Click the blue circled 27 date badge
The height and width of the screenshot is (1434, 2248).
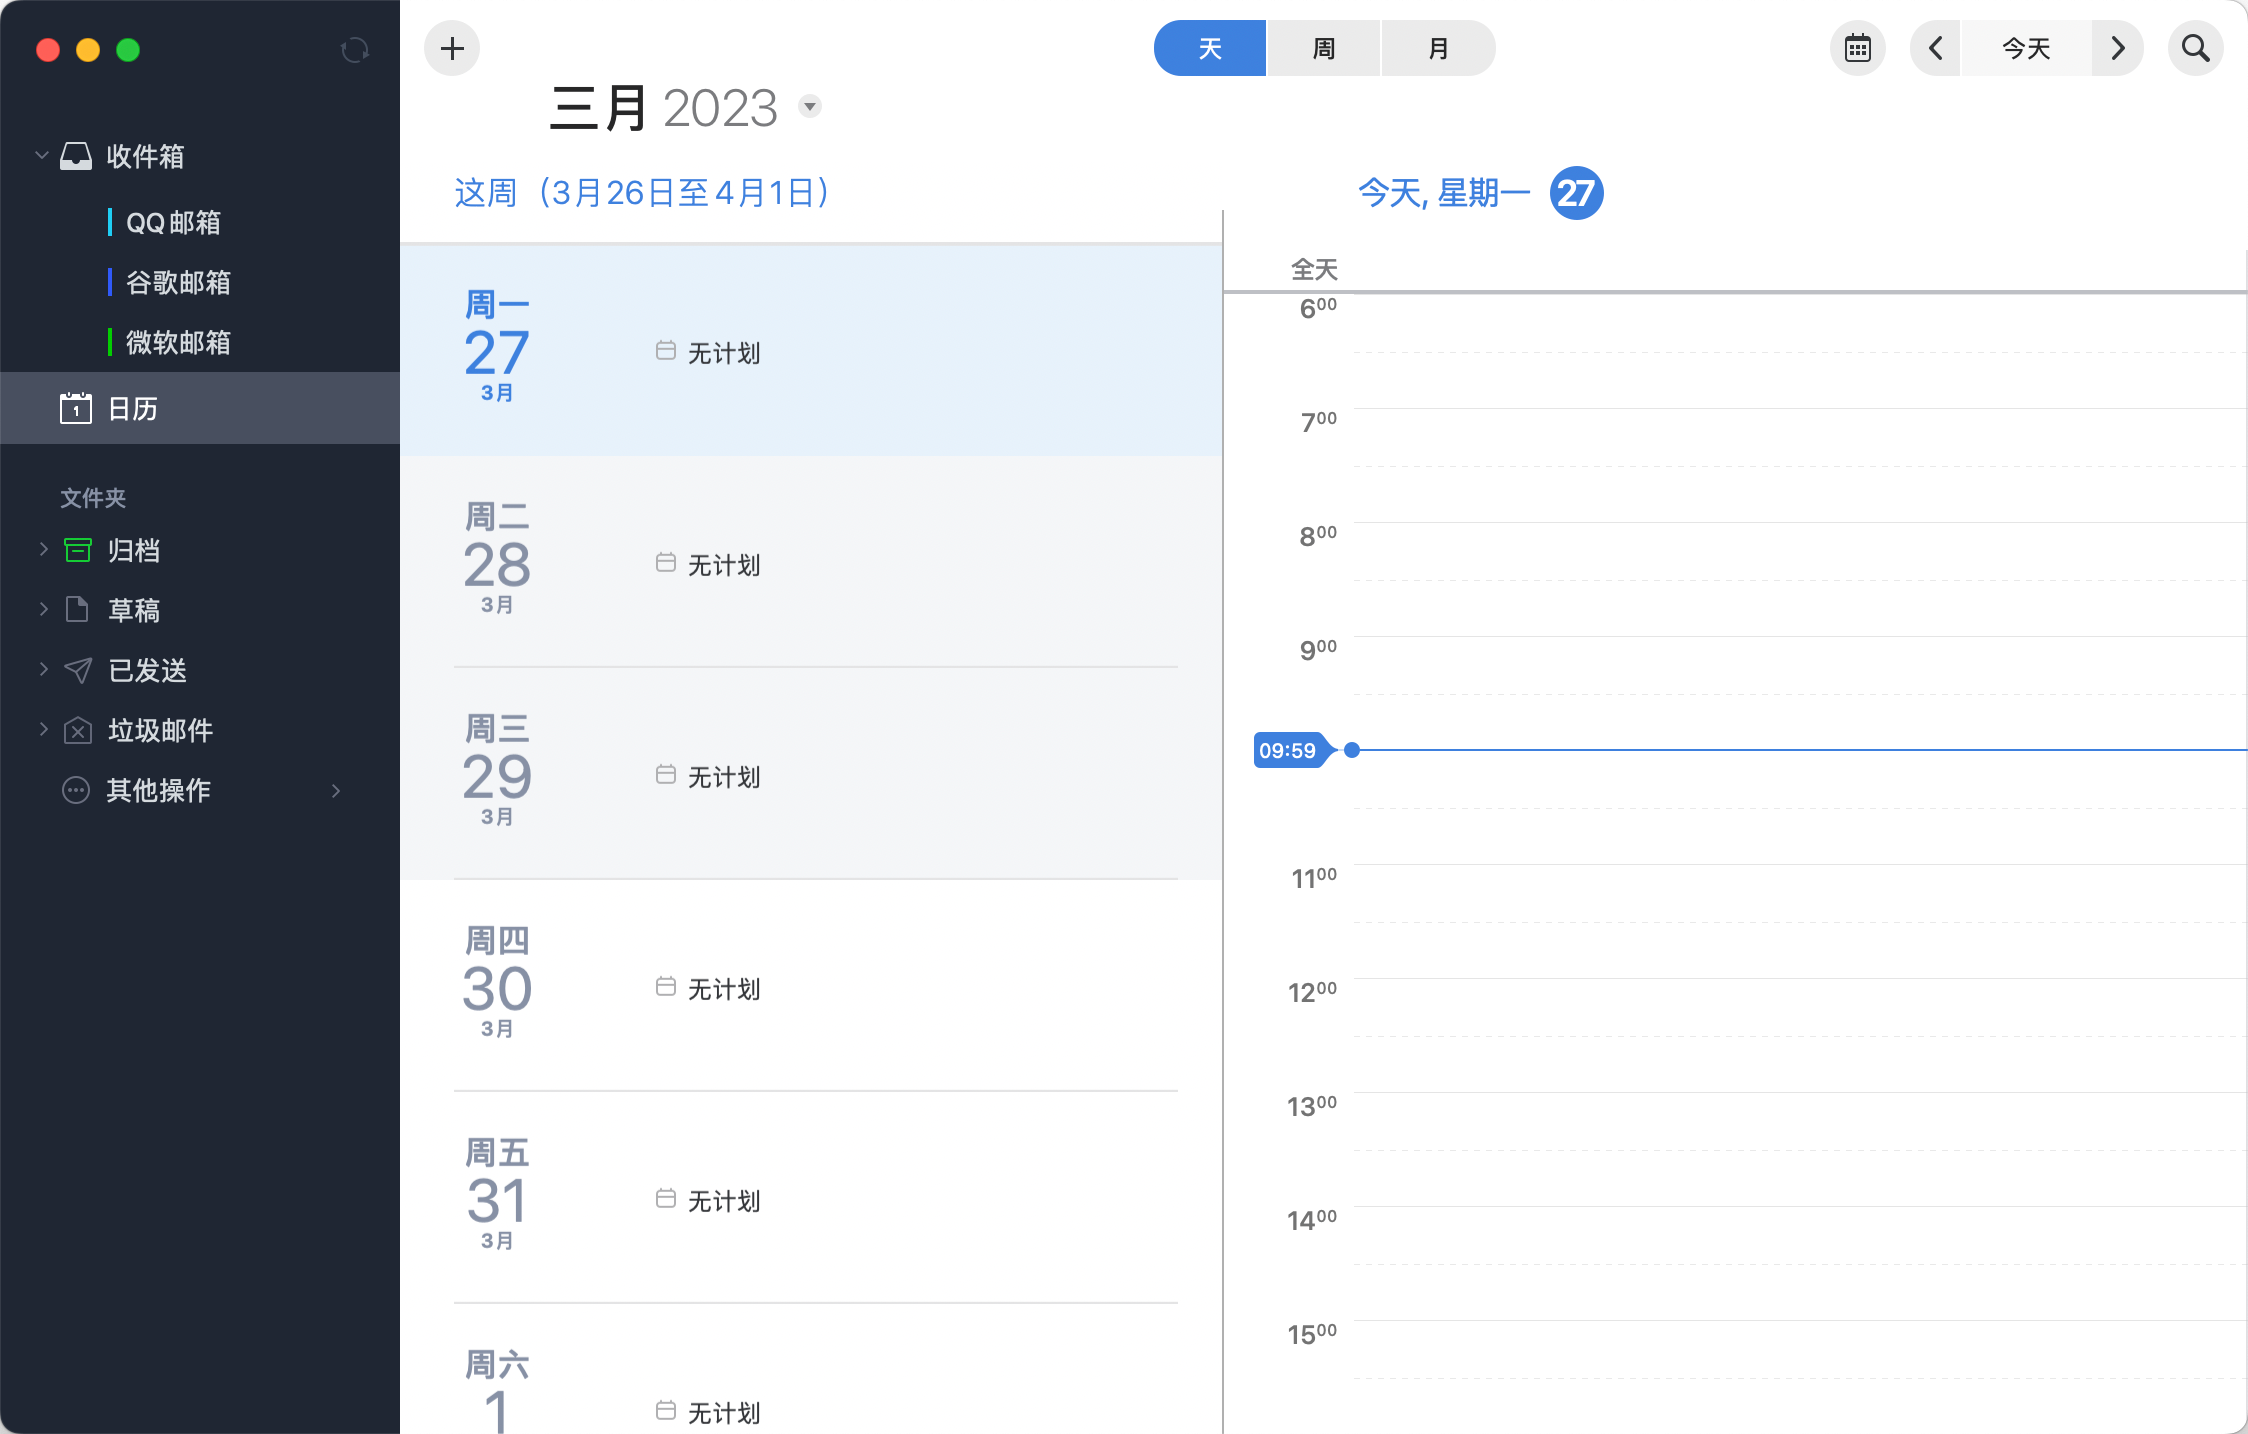(x=1576, y=193)
